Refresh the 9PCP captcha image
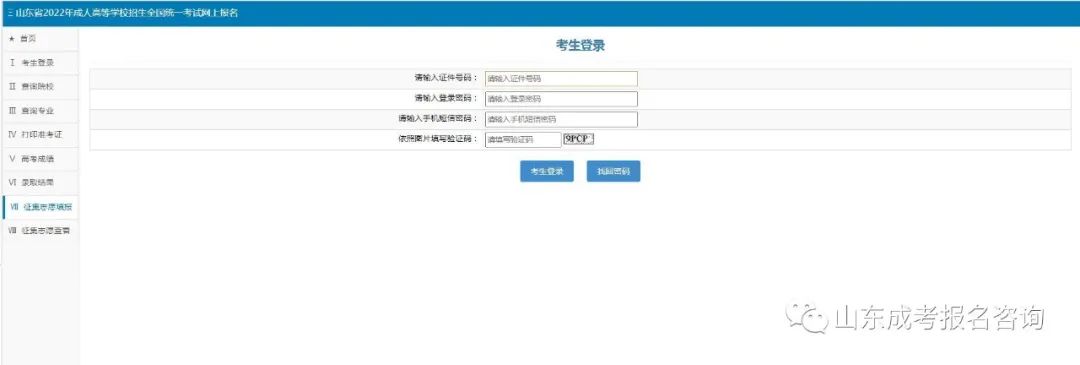Screen dimensions: 1080x365 [x=579, y=139]
